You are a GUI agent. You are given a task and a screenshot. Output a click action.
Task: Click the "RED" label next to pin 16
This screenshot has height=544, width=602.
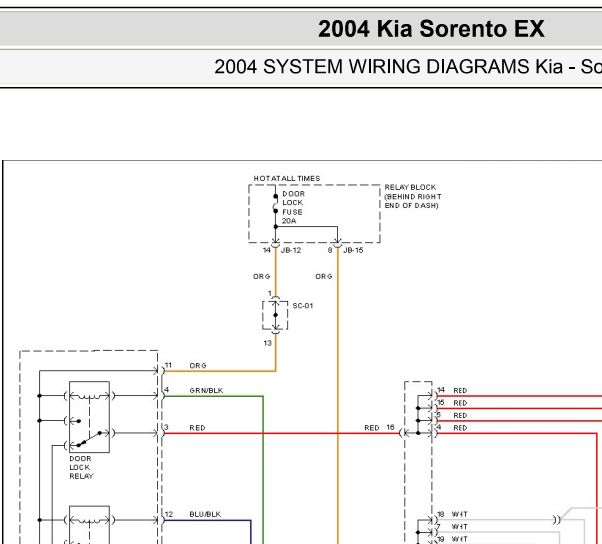pos(372,428)
